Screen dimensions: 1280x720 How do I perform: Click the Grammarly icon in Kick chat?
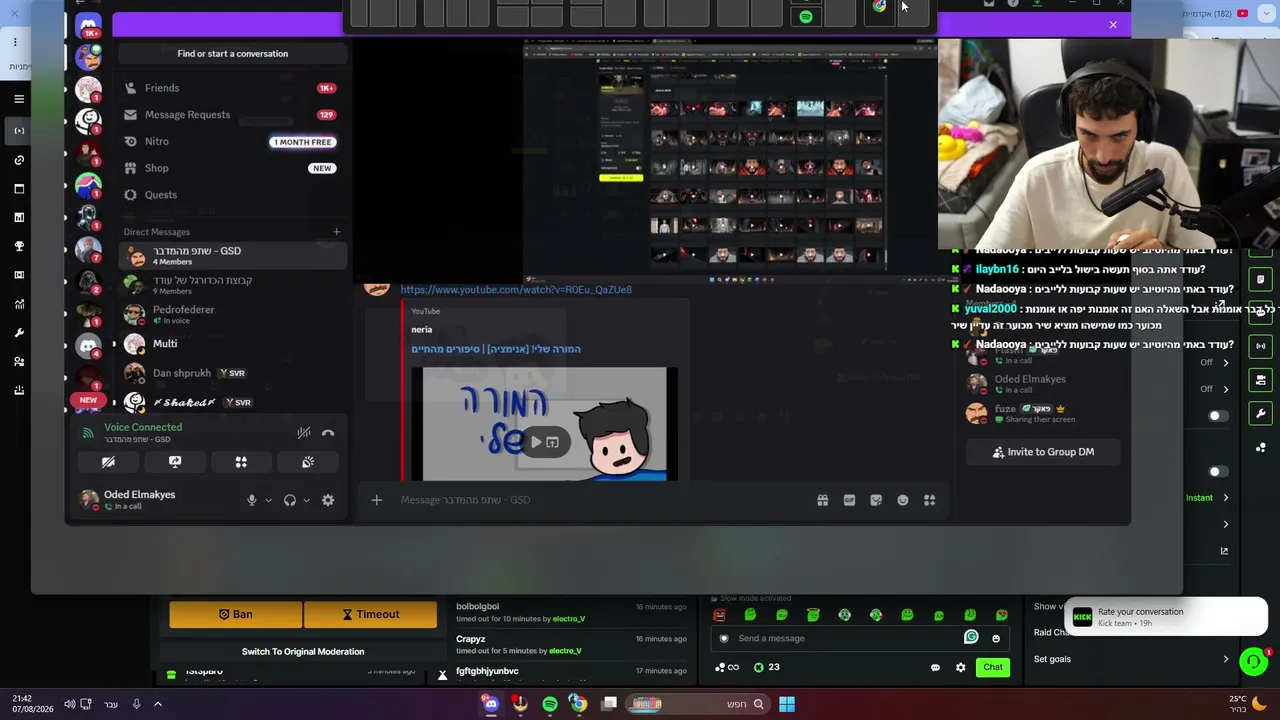971,637
